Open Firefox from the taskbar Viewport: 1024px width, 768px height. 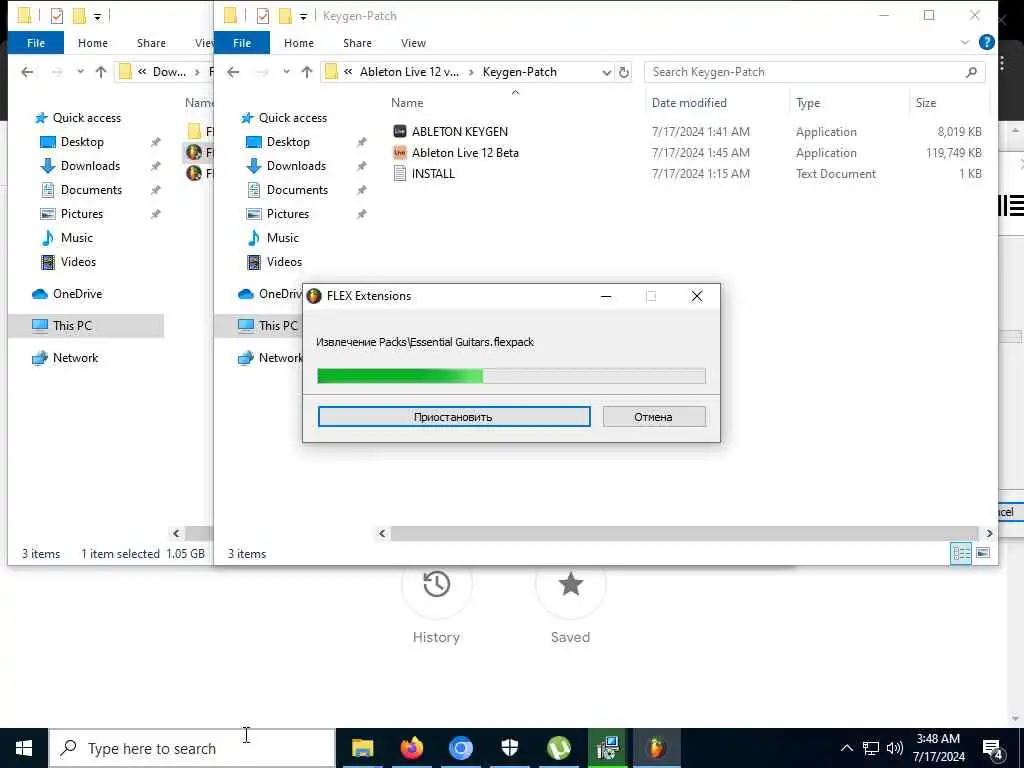pos(411,748)
